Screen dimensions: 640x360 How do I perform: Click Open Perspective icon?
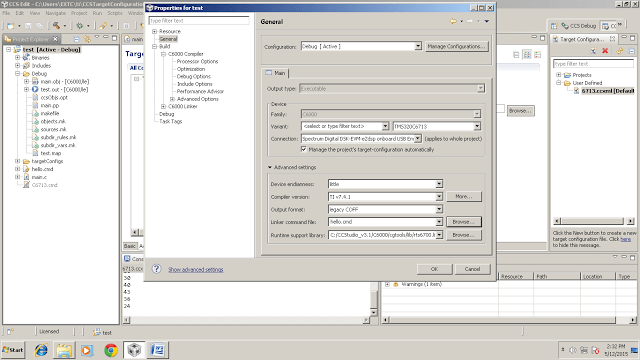coord(554,26)
